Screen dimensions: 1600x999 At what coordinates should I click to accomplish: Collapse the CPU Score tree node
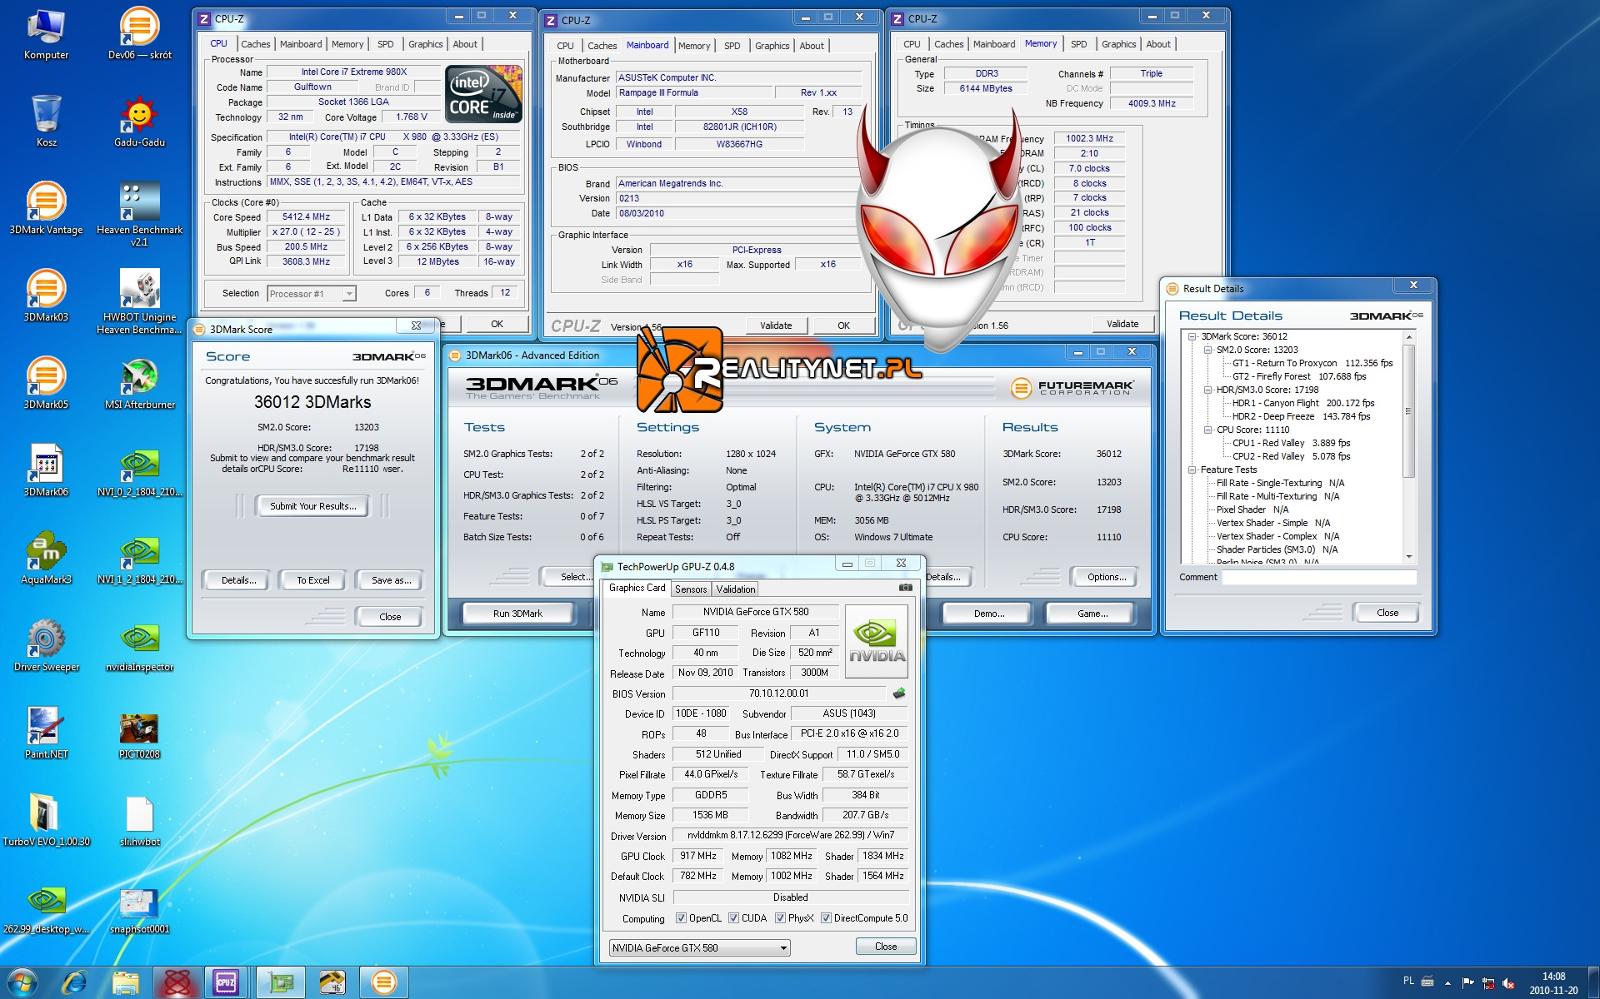1208,430
